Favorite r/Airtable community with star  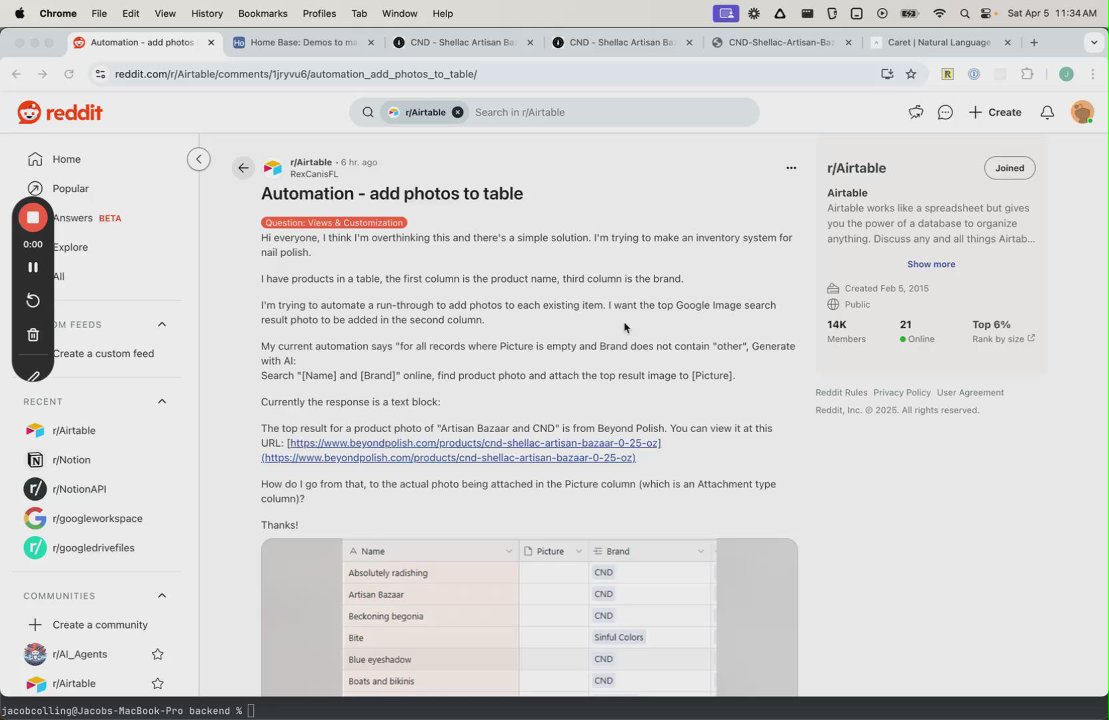158,683
